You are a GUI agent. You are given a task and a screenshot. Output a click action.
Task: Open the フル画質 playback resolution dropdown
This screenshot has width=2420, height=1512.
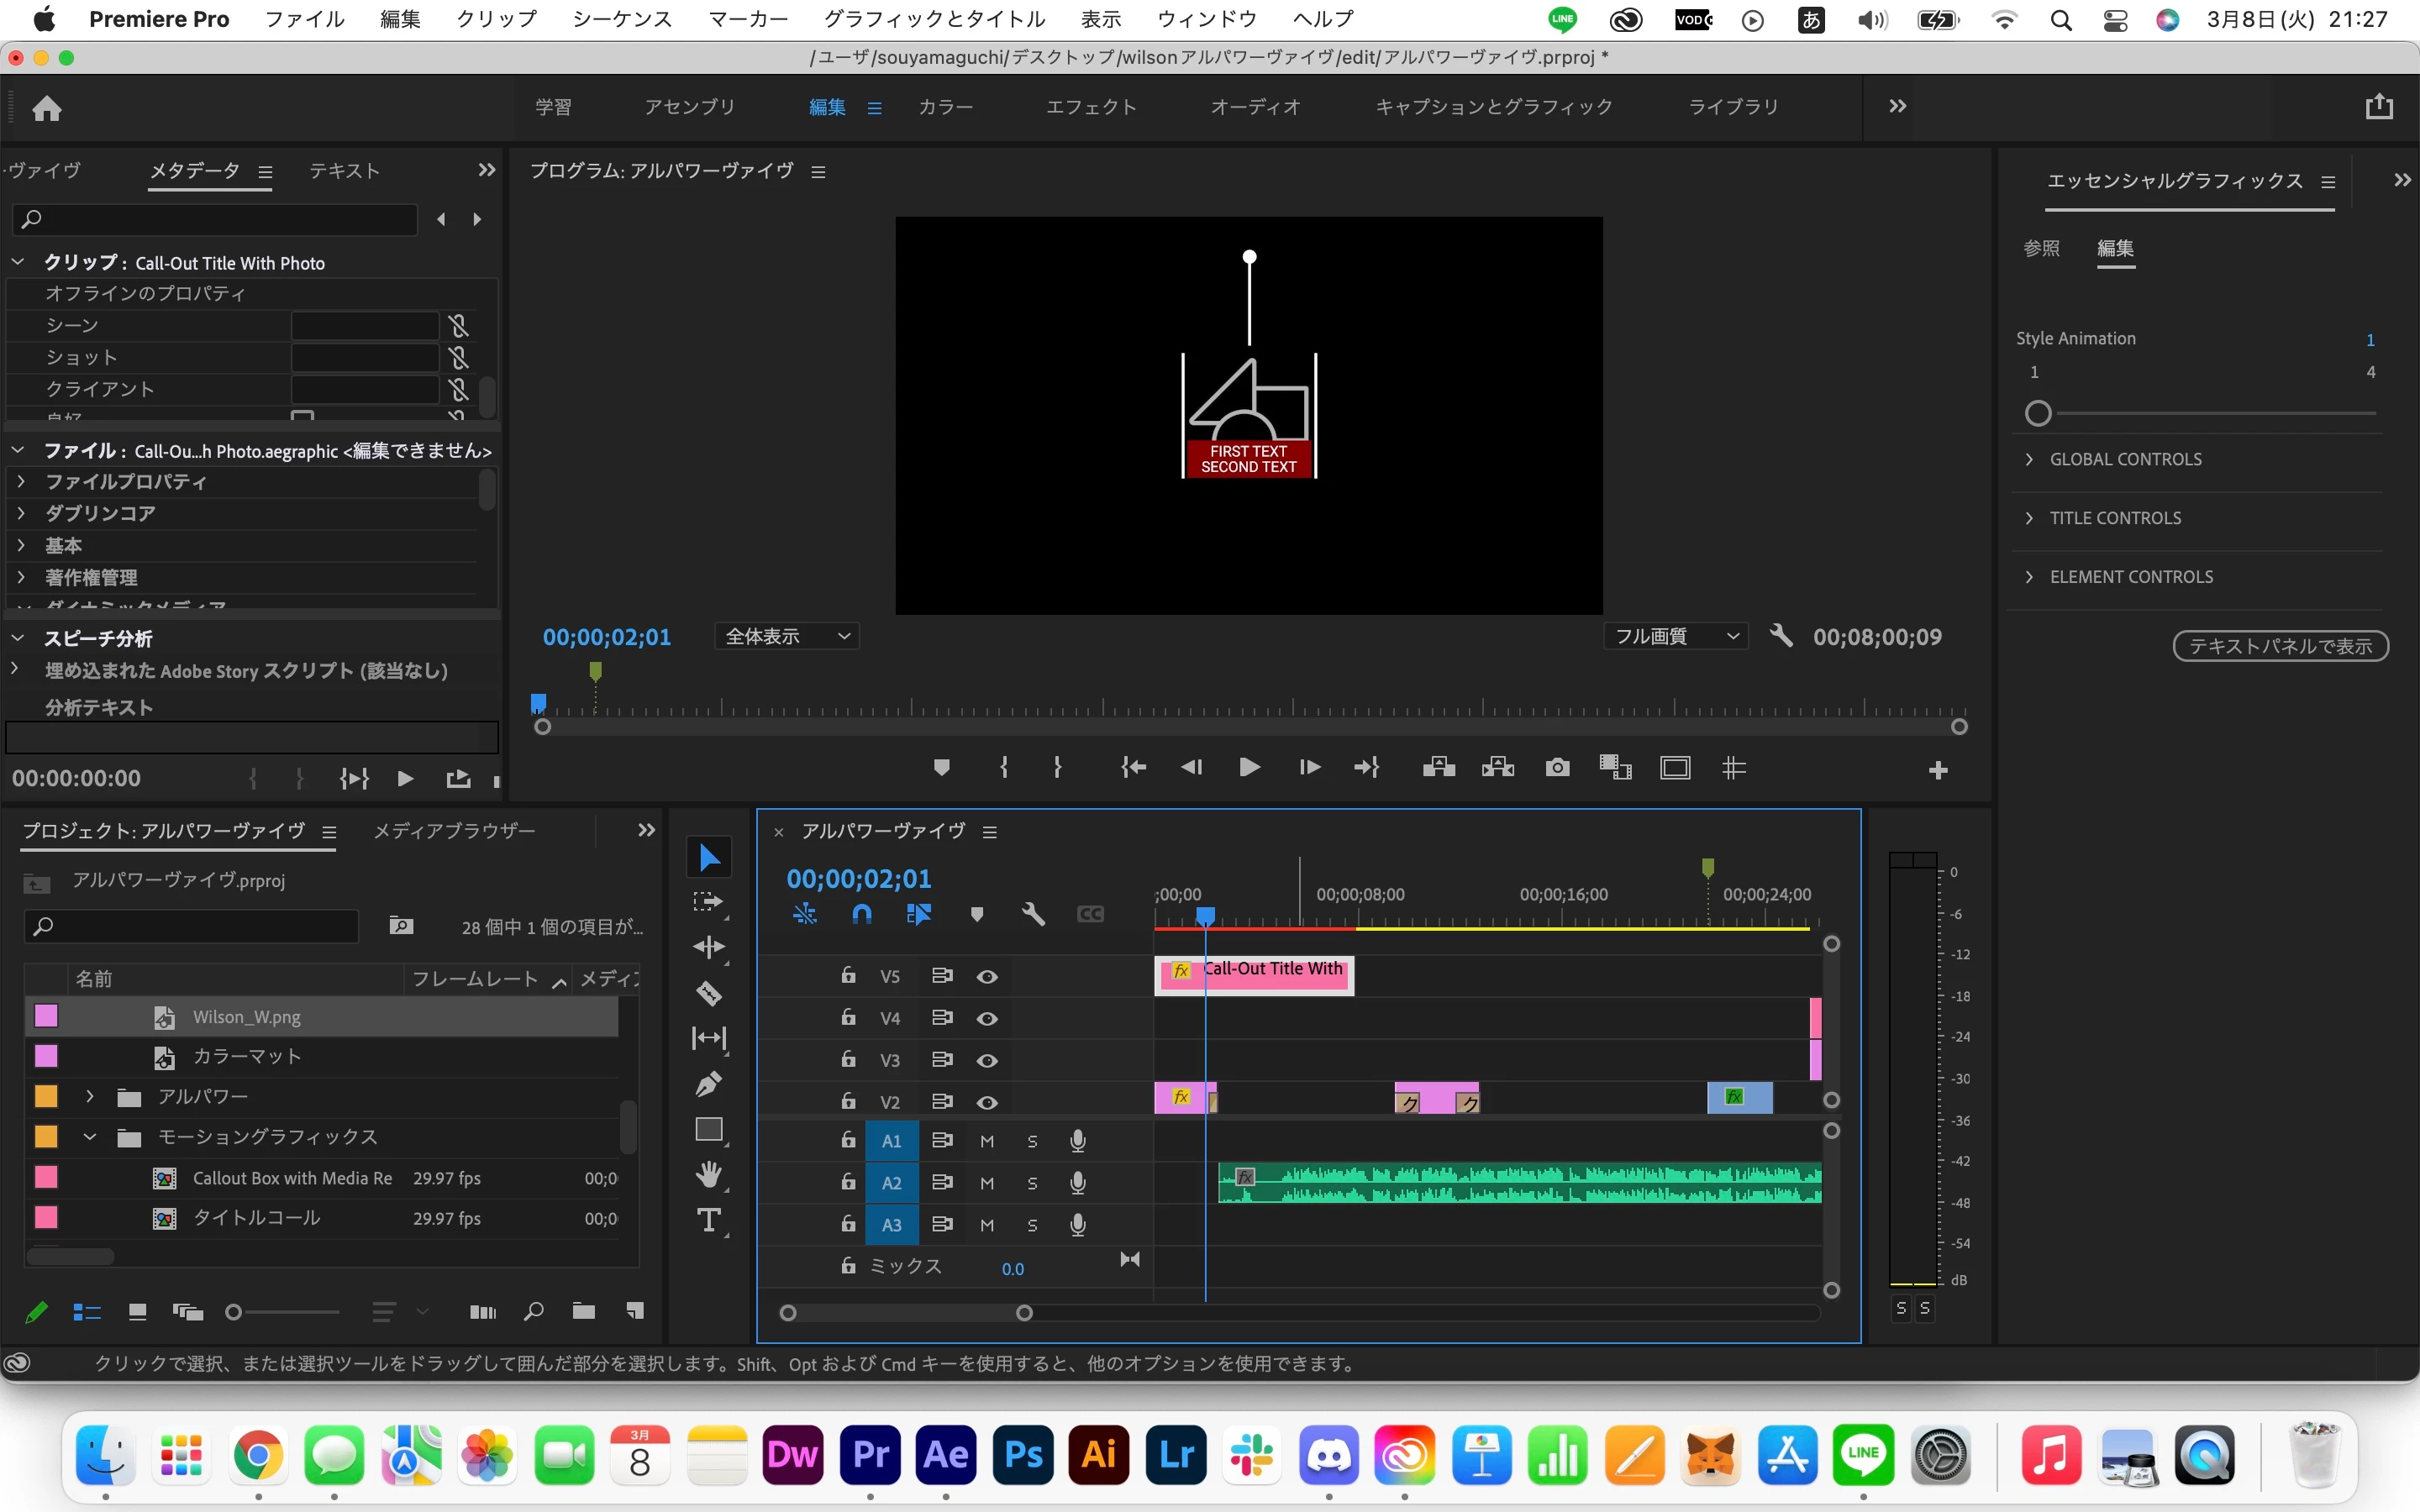pos(1676,636)
